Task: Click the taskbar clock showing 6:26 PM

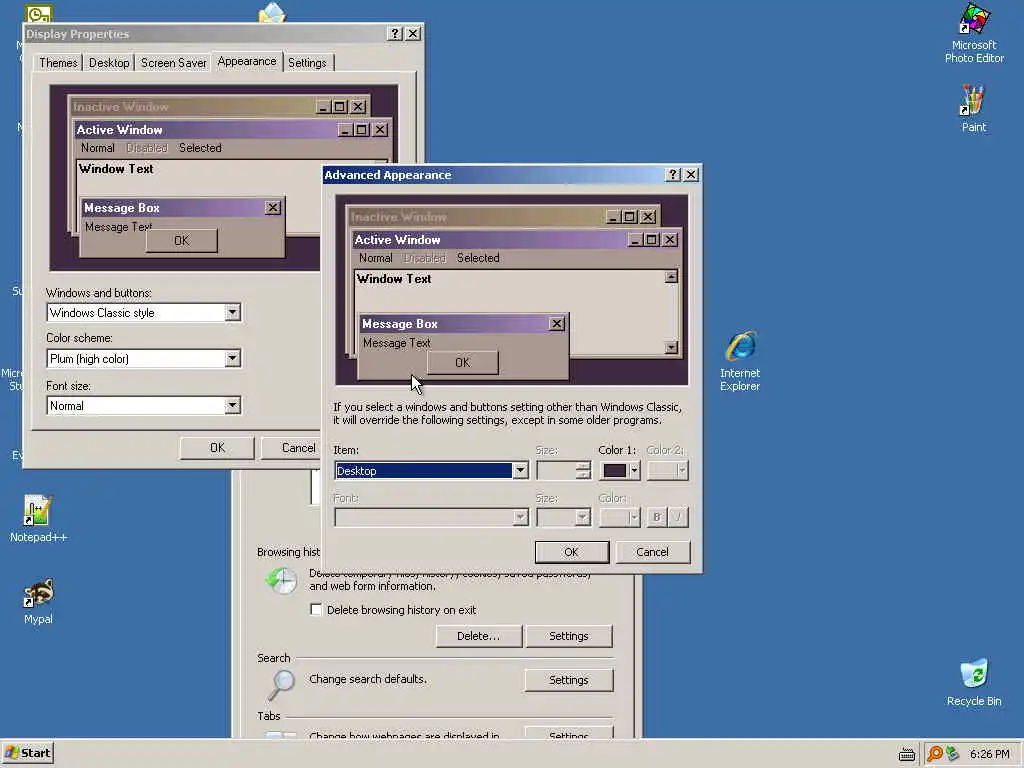Action: coord(989,754)
